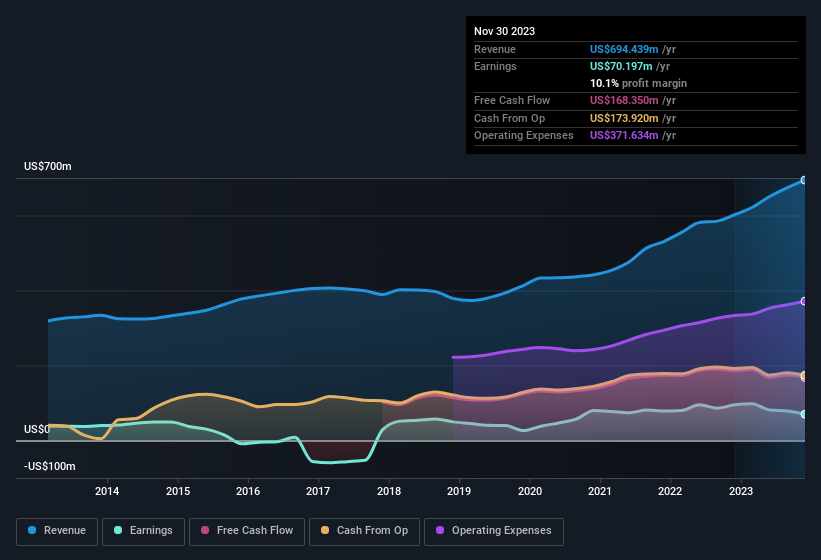Click the Cash From Op label in tooltip
Screen dimensions: 821x560
(x=509, y=118)
